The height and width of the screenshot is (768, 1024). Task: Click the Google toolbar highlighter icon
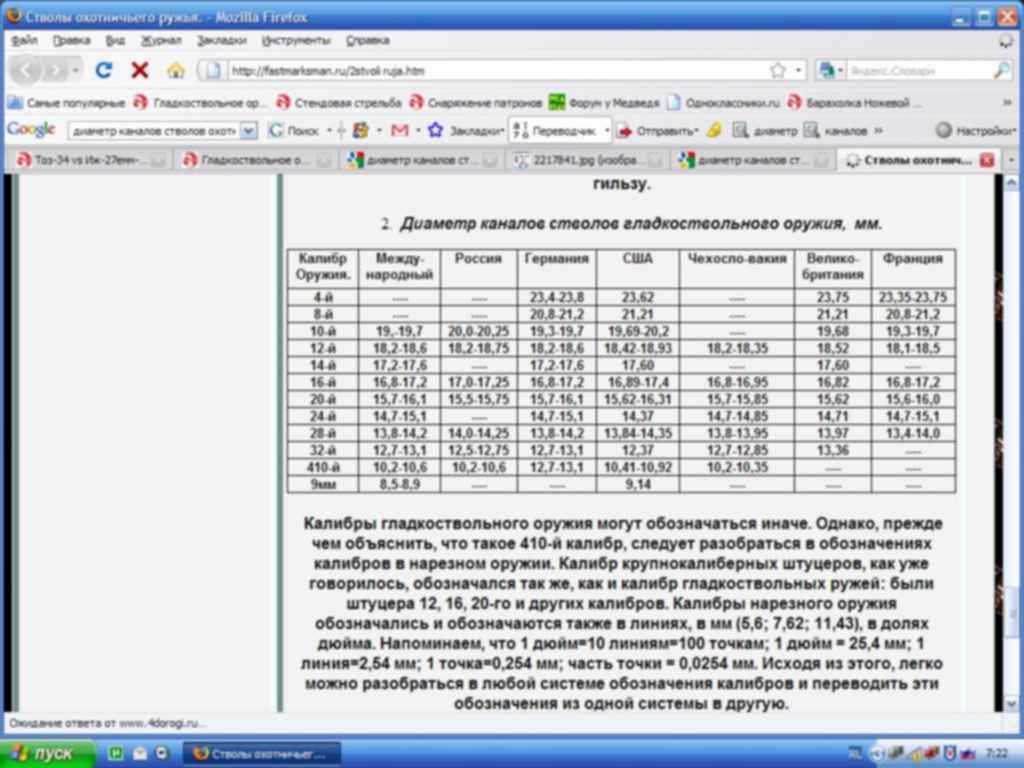(x=713, y=130)
